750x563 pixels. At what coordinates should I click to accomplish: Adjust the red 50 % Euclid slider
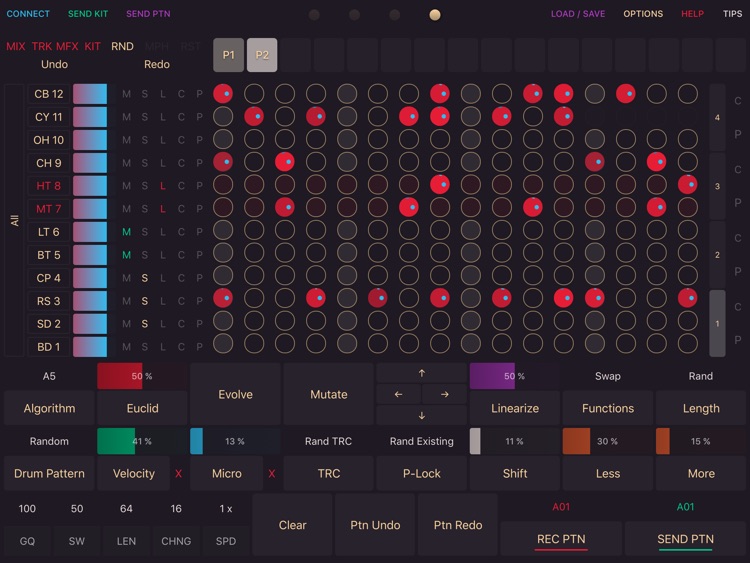click(143, 376)
